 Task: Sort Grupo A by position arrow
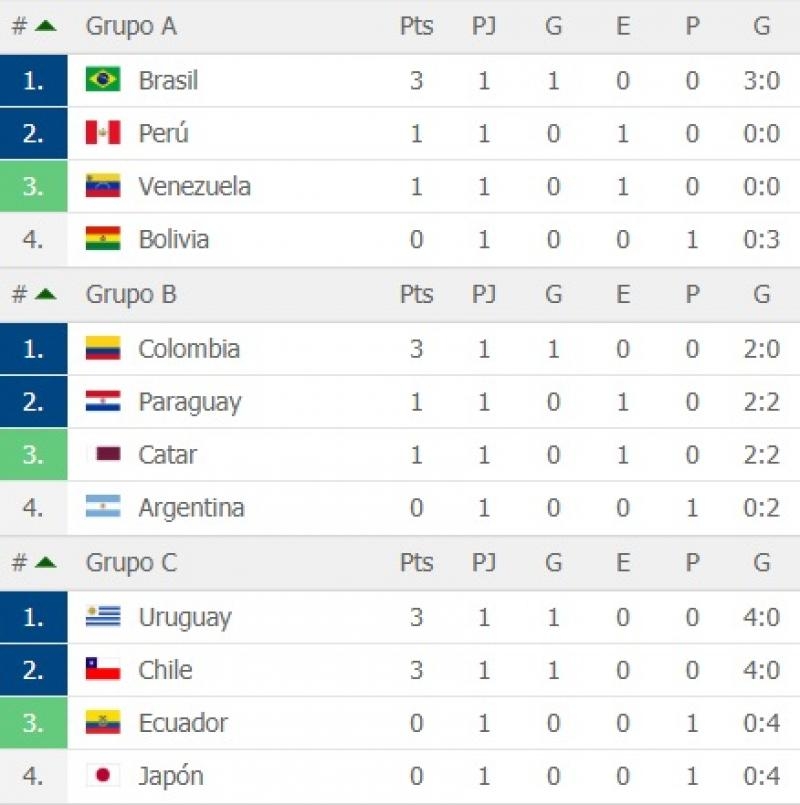(x=45, y=26)
